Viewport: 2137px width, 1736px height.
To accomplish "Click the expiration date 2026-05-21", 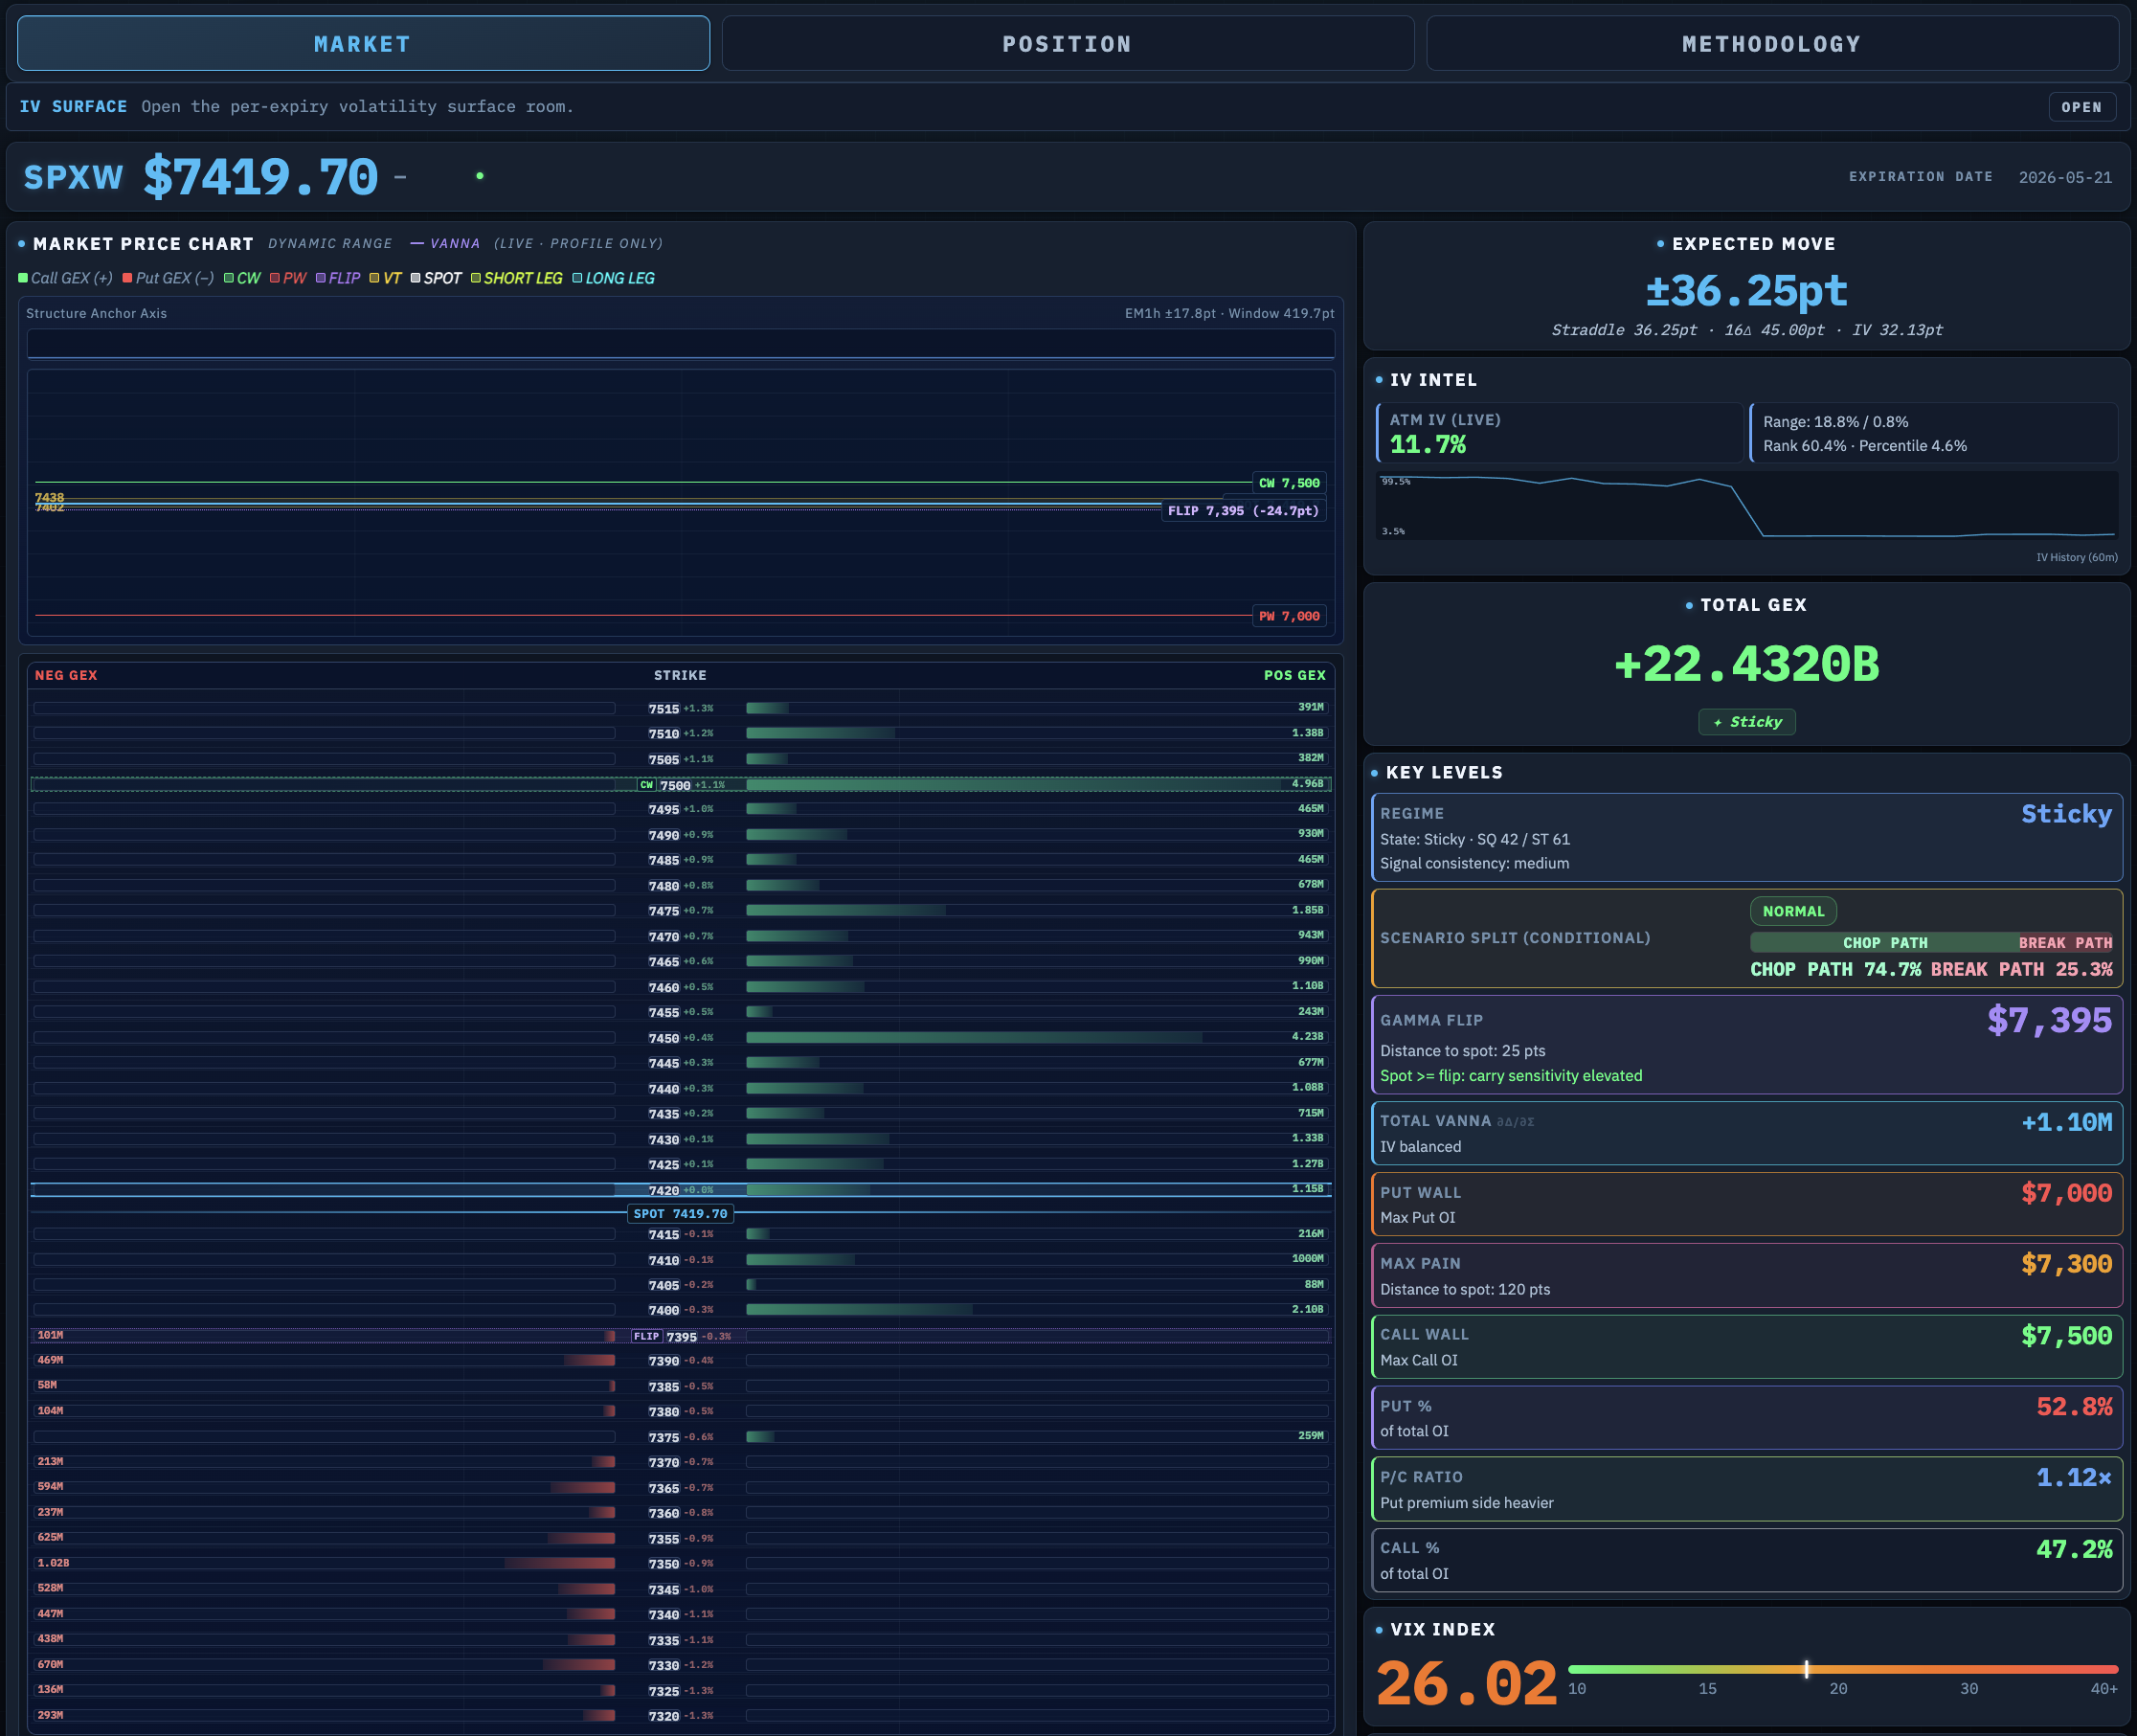I will pos(2065,177).
